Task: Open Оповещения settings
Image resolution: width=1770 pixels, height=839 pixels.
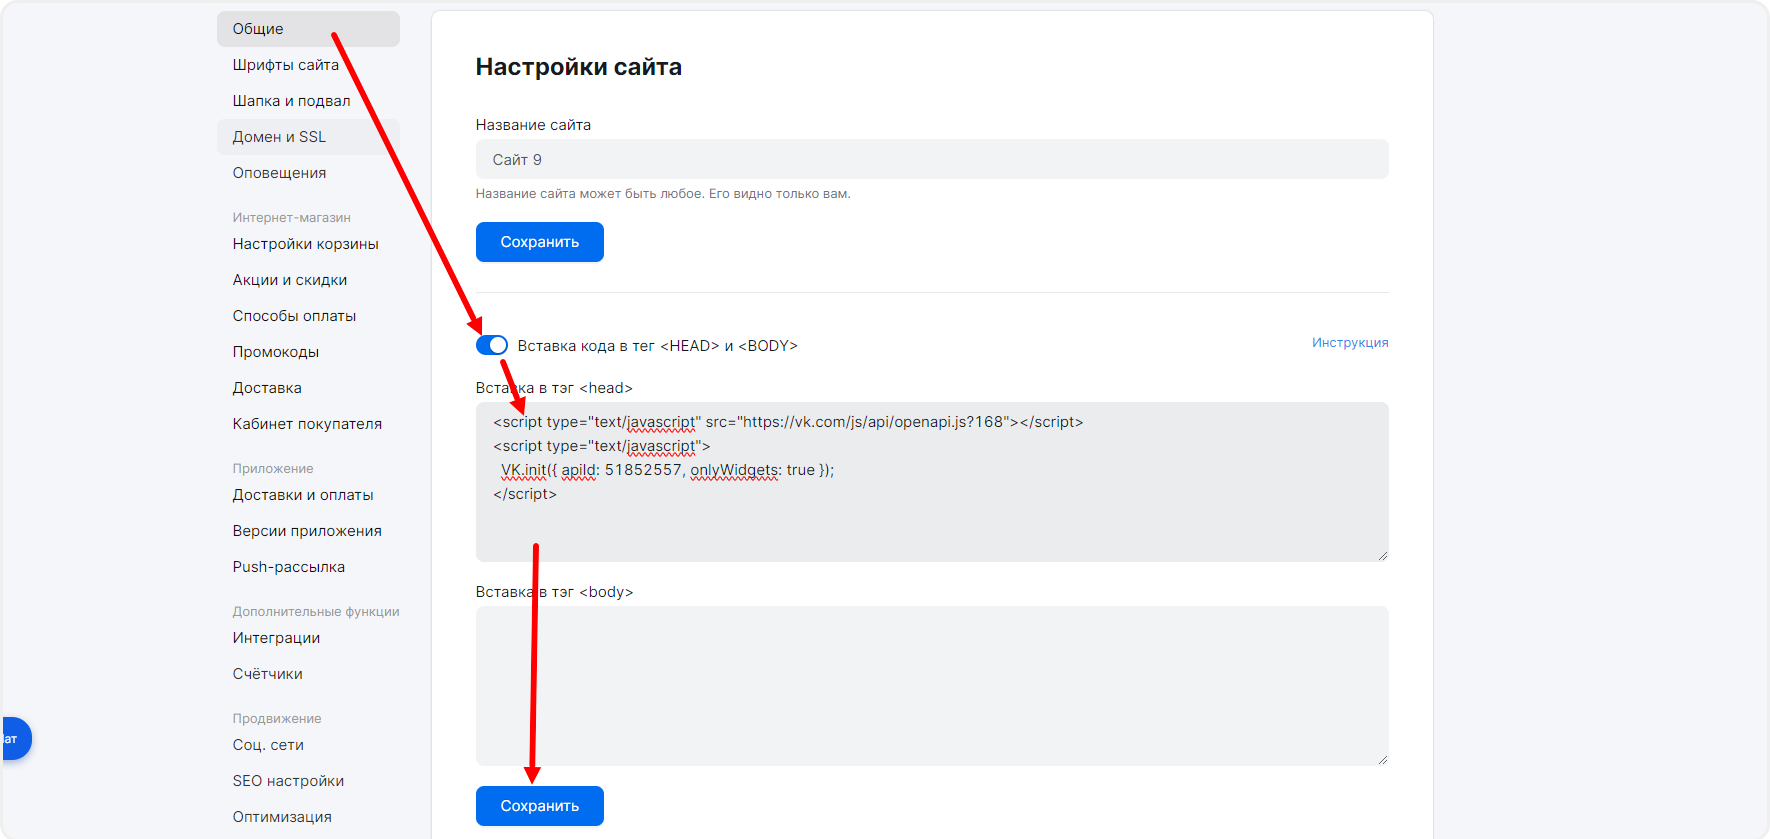Action: pos(279,173)
